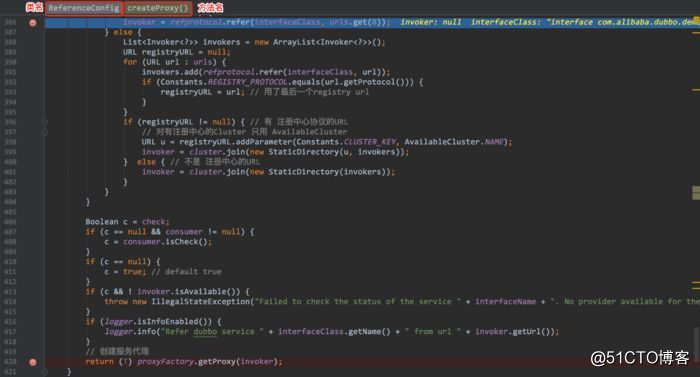
Task: Collapse the fold marker beside the AvailableCluster comment line
Action: tap(45, 132)
